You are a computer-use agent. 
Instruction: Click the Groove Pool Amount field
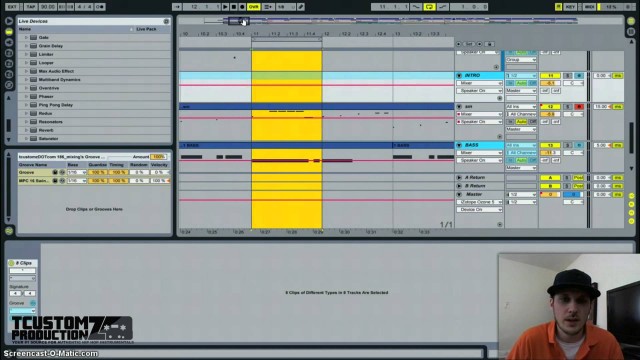pyautogui.click(x=158, y=157)
